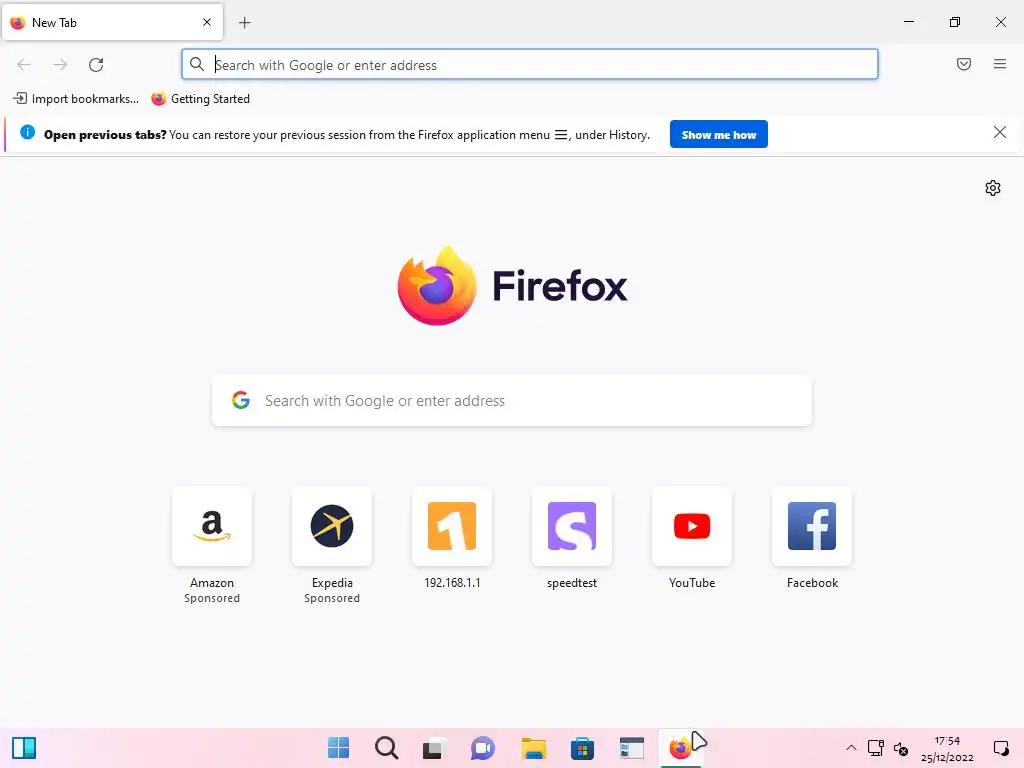Click the network status tray icon
This screenshot has height=768, width=1024.
tap(875, 748)
